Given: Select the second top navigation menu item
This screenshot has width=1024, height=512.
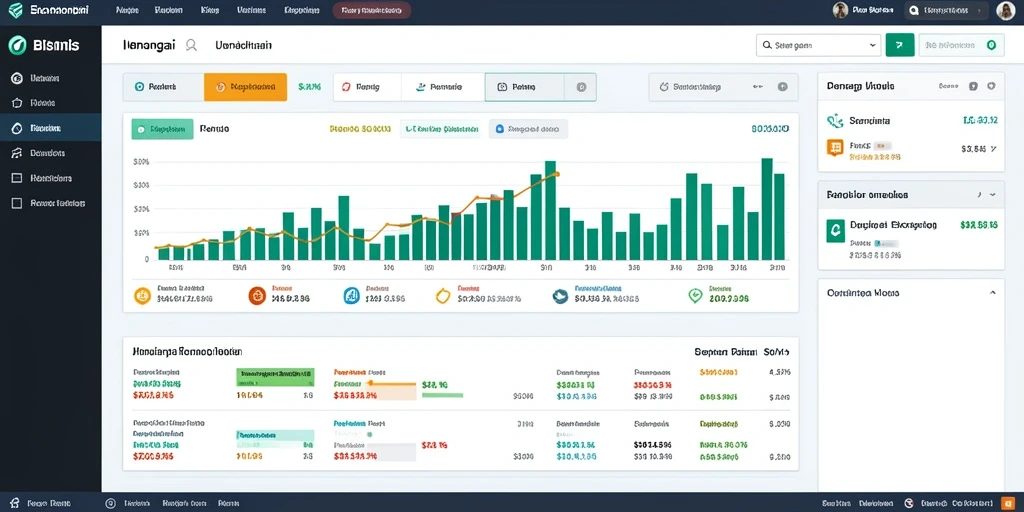Looking at the screenshot, I should pos(168,10).
